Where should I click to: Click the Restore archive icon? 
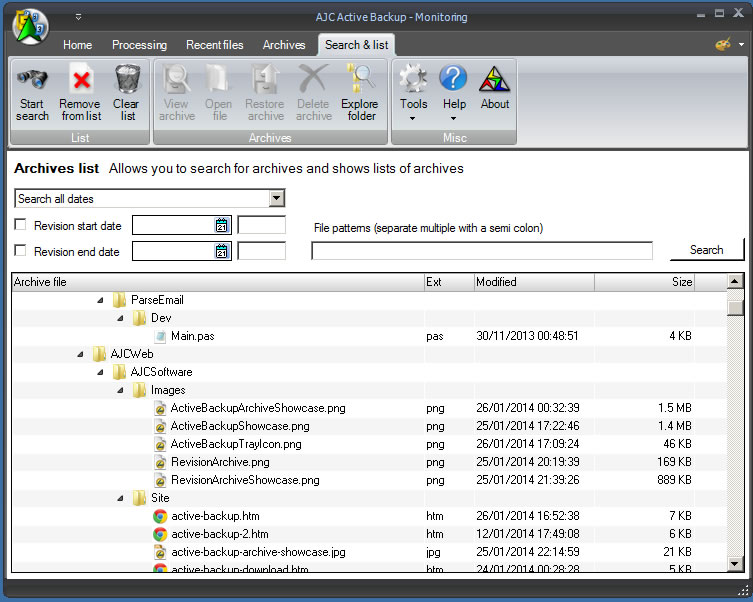(x=265, y=80)
